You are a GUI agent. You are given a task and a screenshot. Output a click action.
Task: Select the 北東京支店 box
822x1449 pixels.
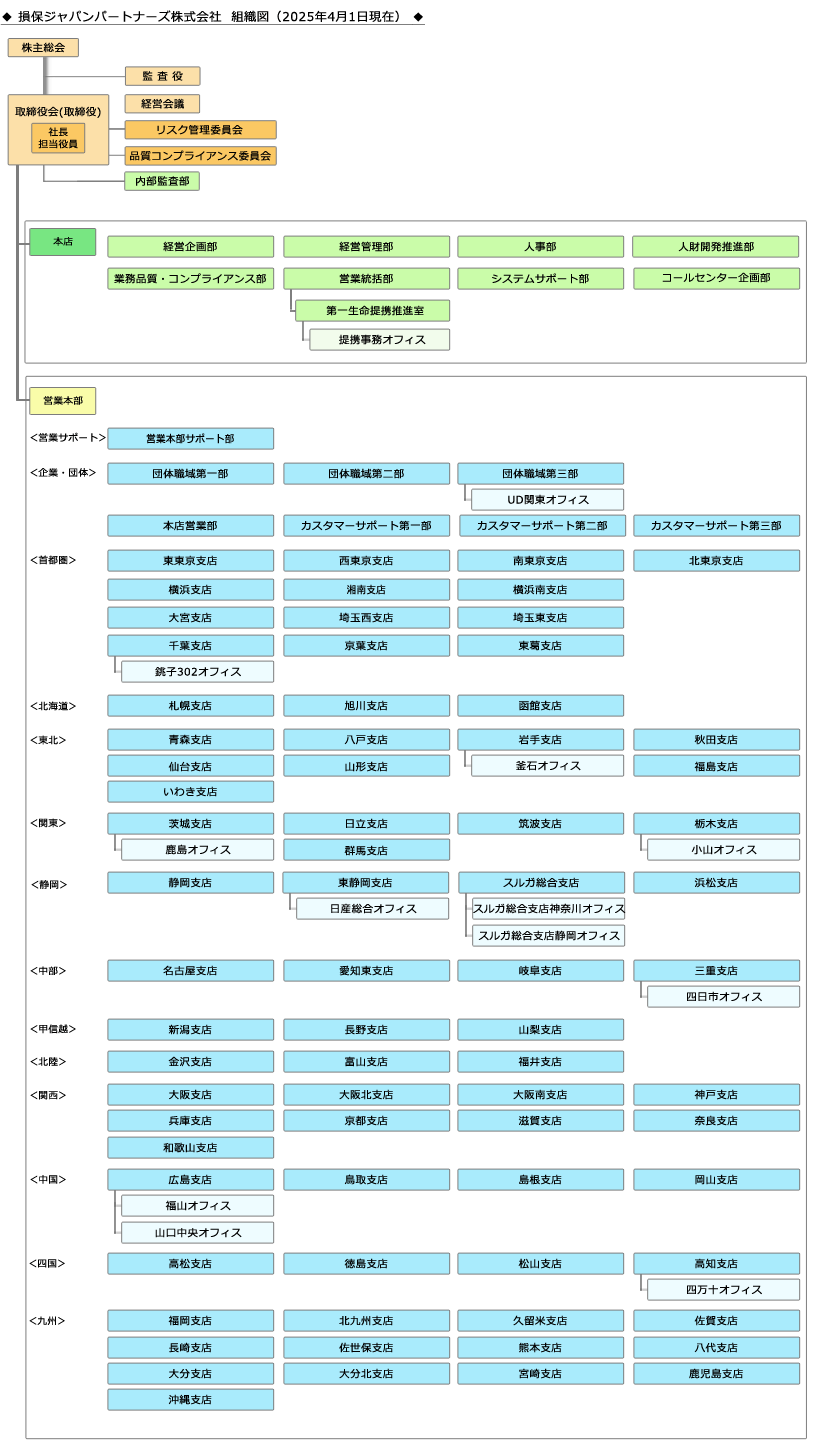click(x=716, y=561)
